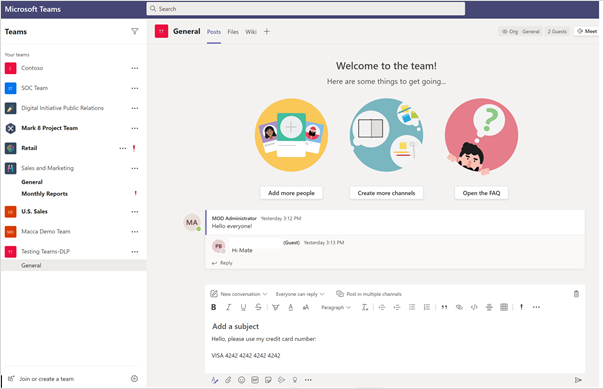Switch to the Files tab

coord(233,32)
